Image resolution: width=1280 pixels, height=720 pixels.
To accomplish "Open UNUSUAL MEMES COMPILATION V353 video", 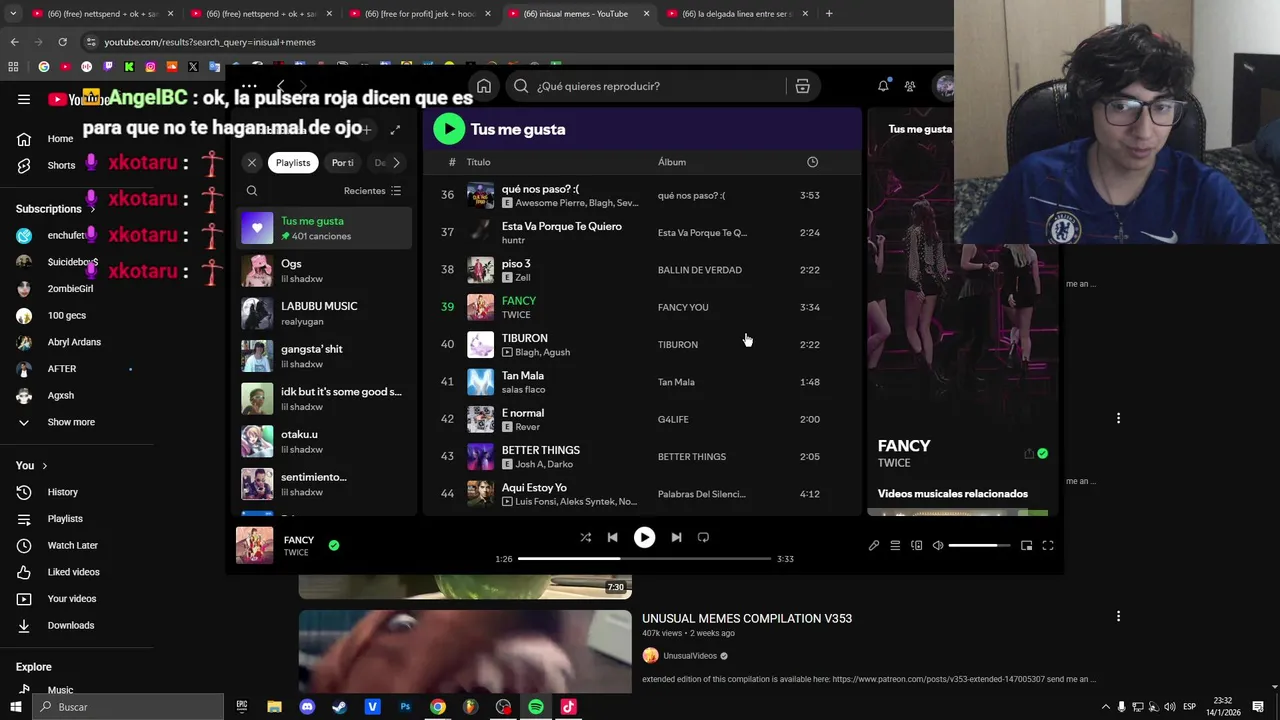I will [x=746, y=618].
